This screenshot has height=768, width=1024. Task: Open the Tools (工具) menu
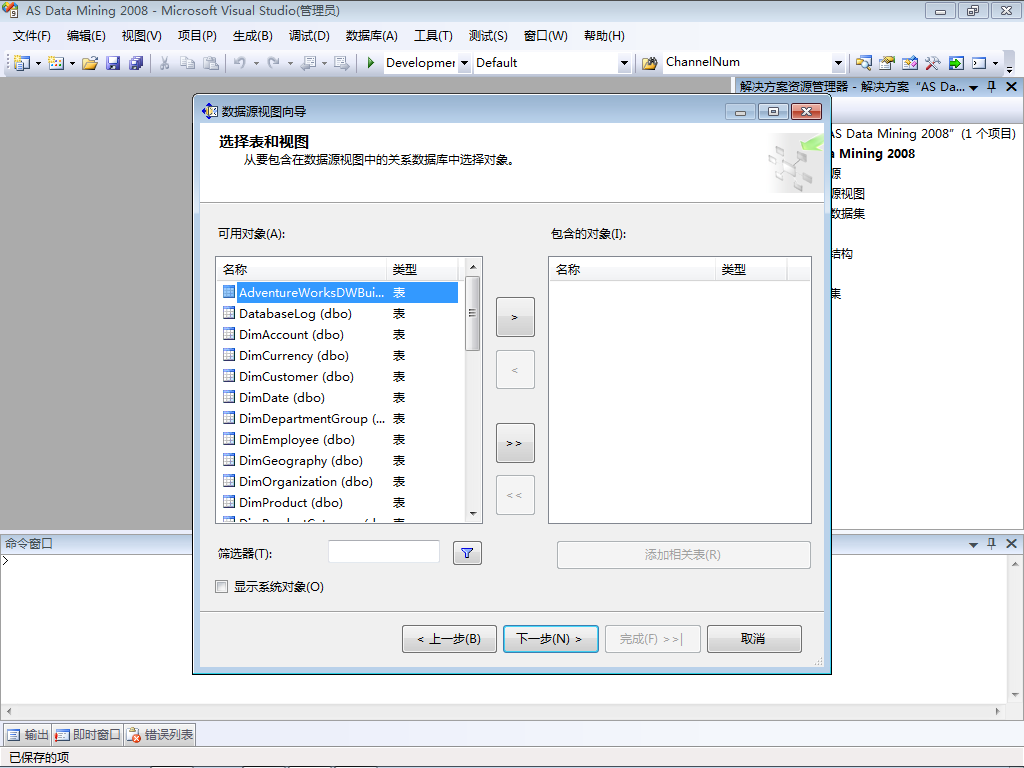tap(432, 36)
